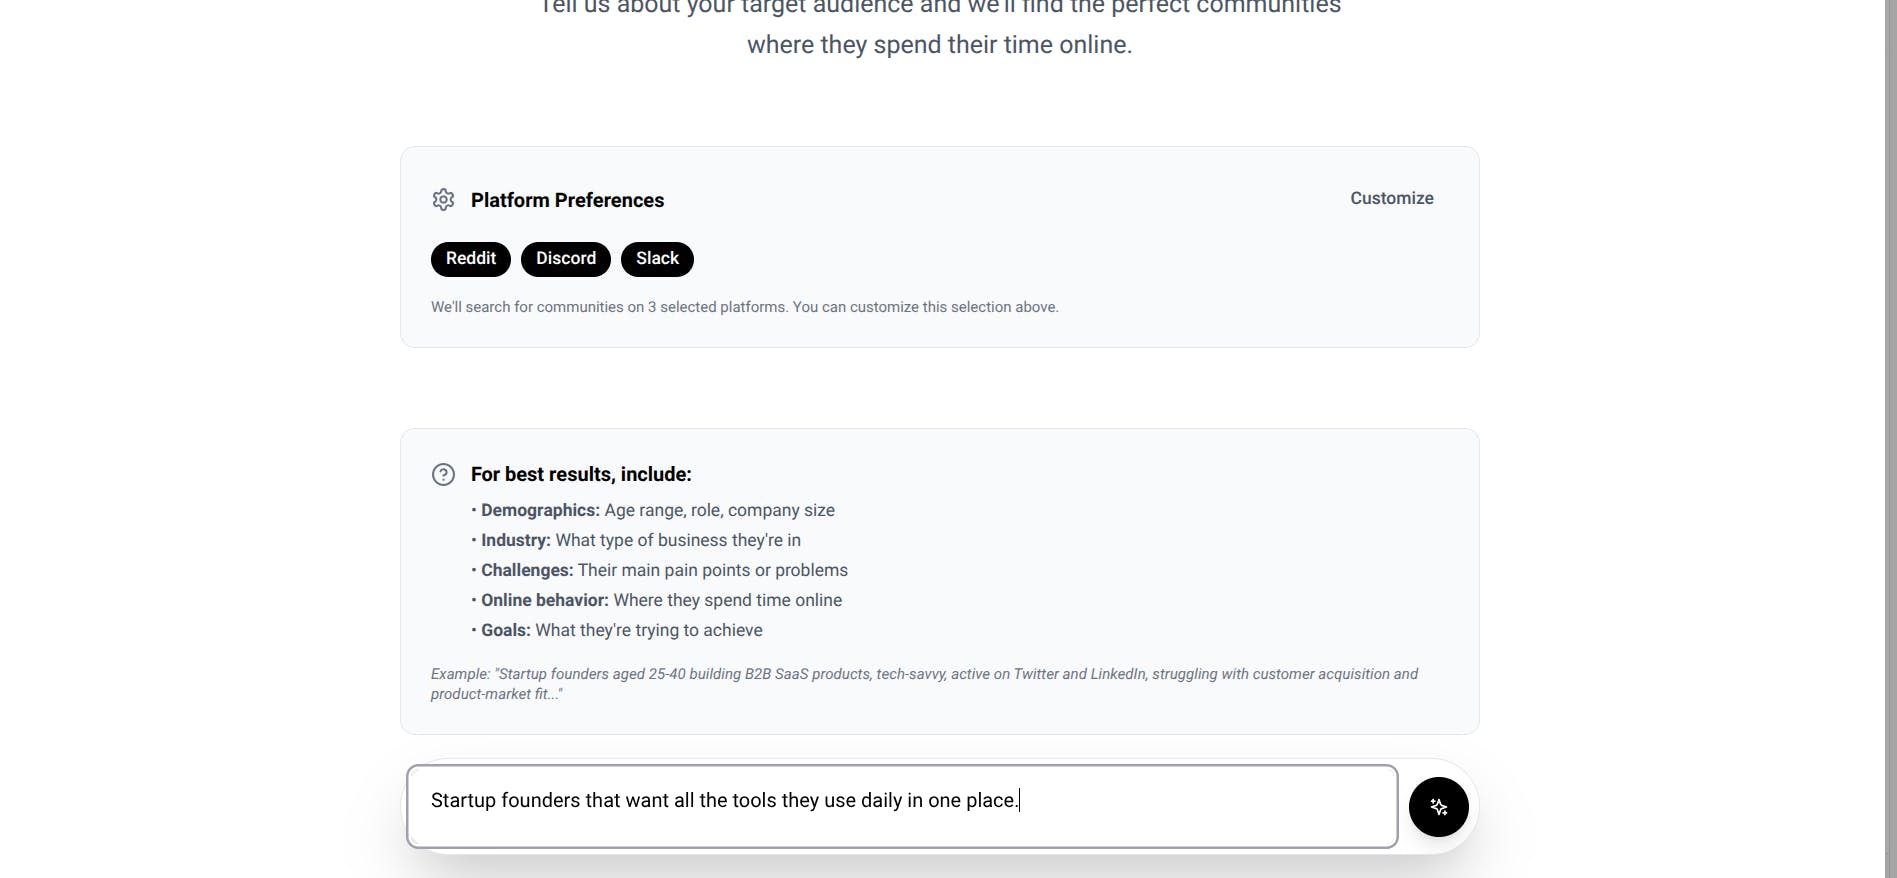Click the vertical page scrollbar
The height and width of the screenshot is (878, 1897).
1890,439
